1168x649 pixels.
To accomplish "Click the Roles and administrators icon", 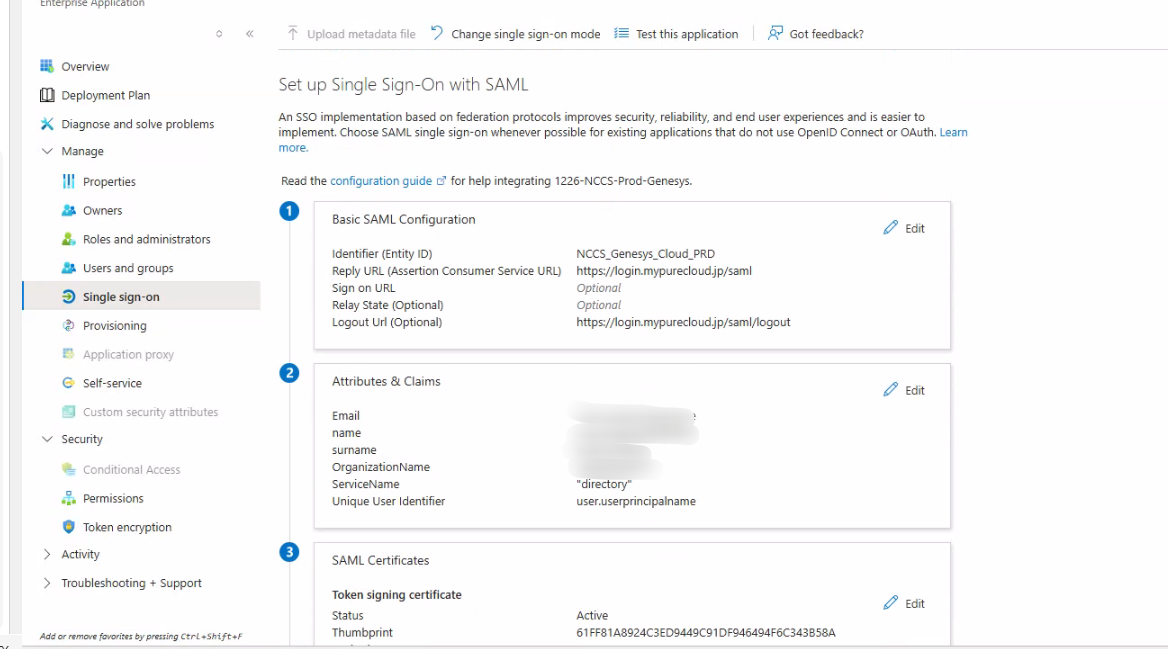I will click(x=68, y=239).
